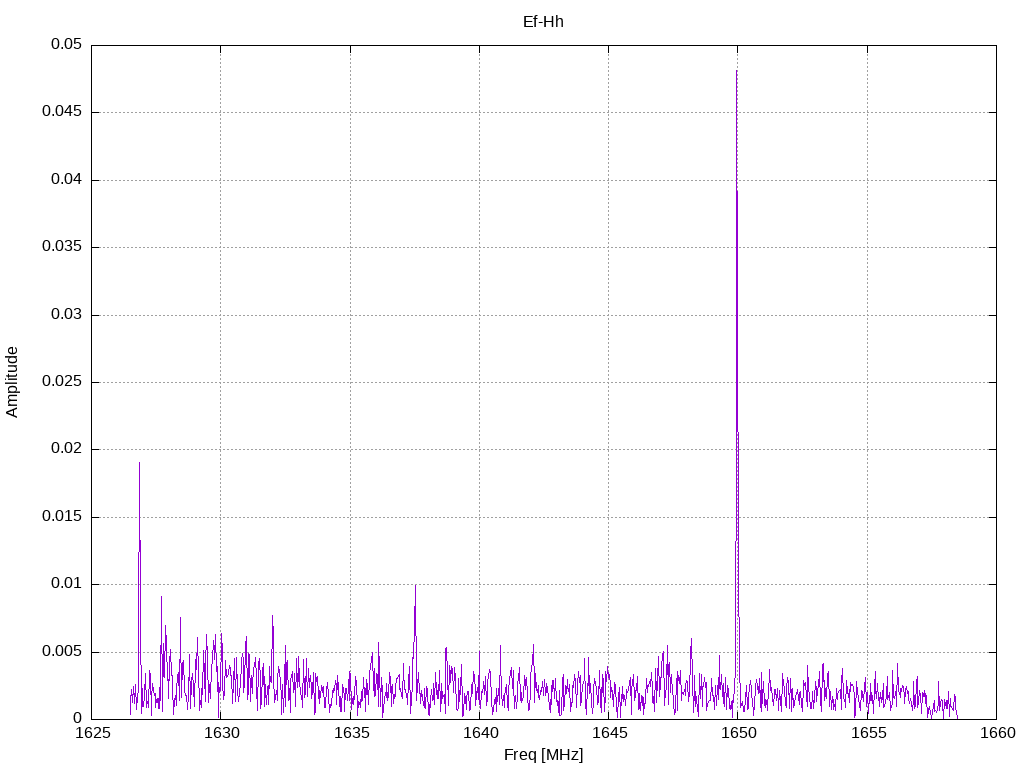Click the 1625 x-axis tick label
The width and height of the screenshot is (1024, 768).
click(x=92, y=733)
